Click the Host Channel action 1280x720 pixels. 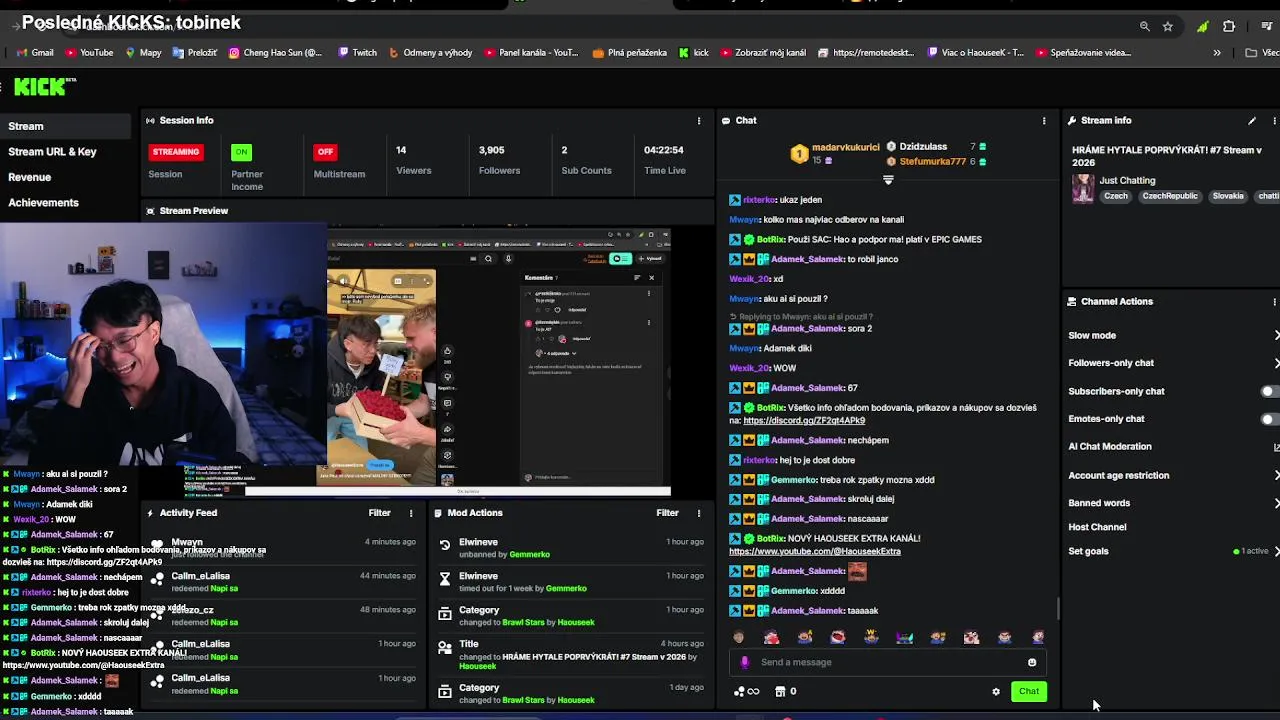pos(1097,527)
